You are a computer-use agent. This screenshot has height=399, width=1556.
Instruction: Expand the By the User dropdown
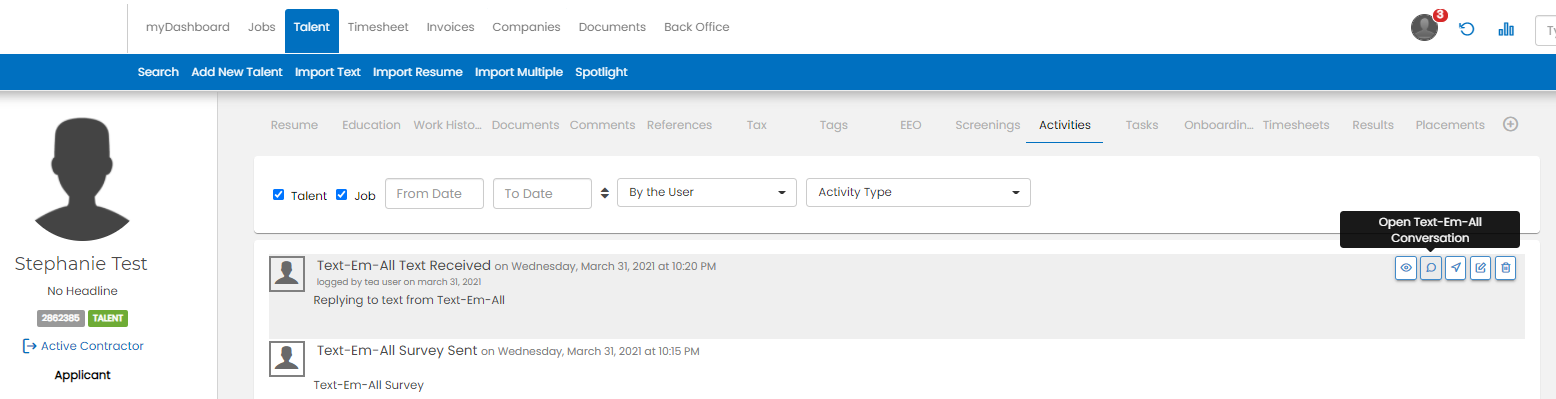[707, 192]
